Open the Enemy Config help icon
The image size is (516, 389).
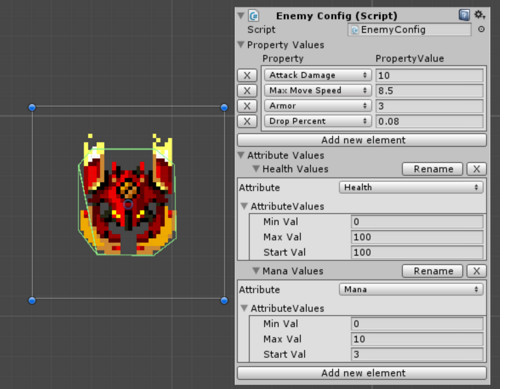click(x=464, y=15)
